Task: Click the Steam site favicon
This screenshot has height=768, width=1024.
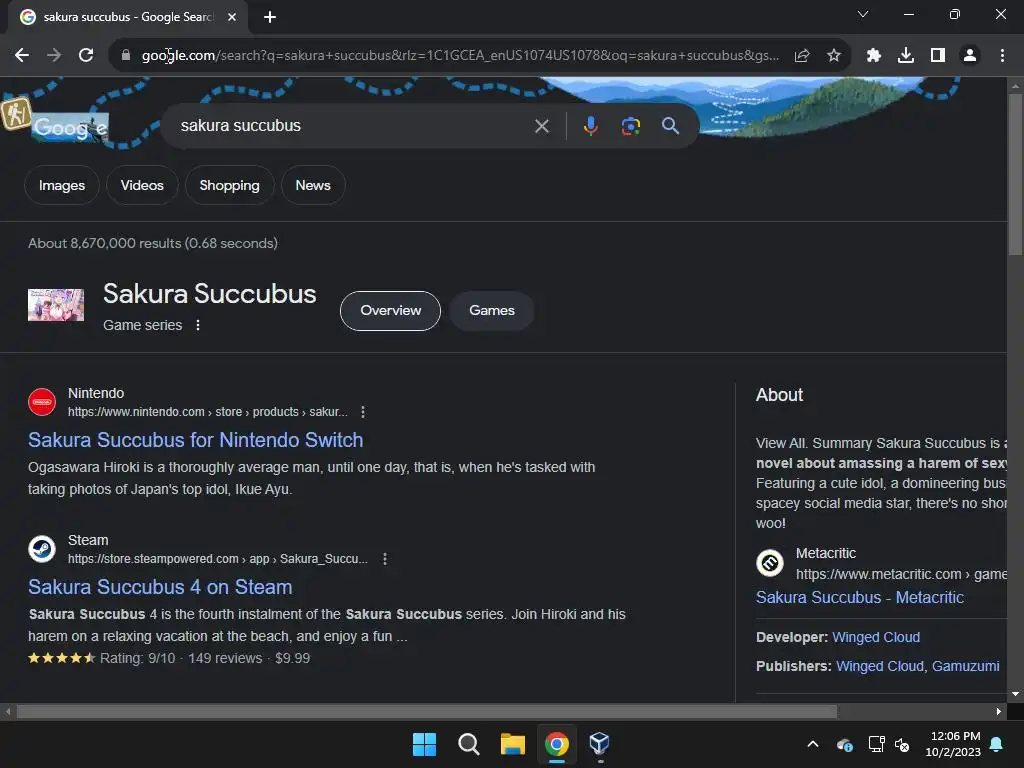Action: (42, 549)
